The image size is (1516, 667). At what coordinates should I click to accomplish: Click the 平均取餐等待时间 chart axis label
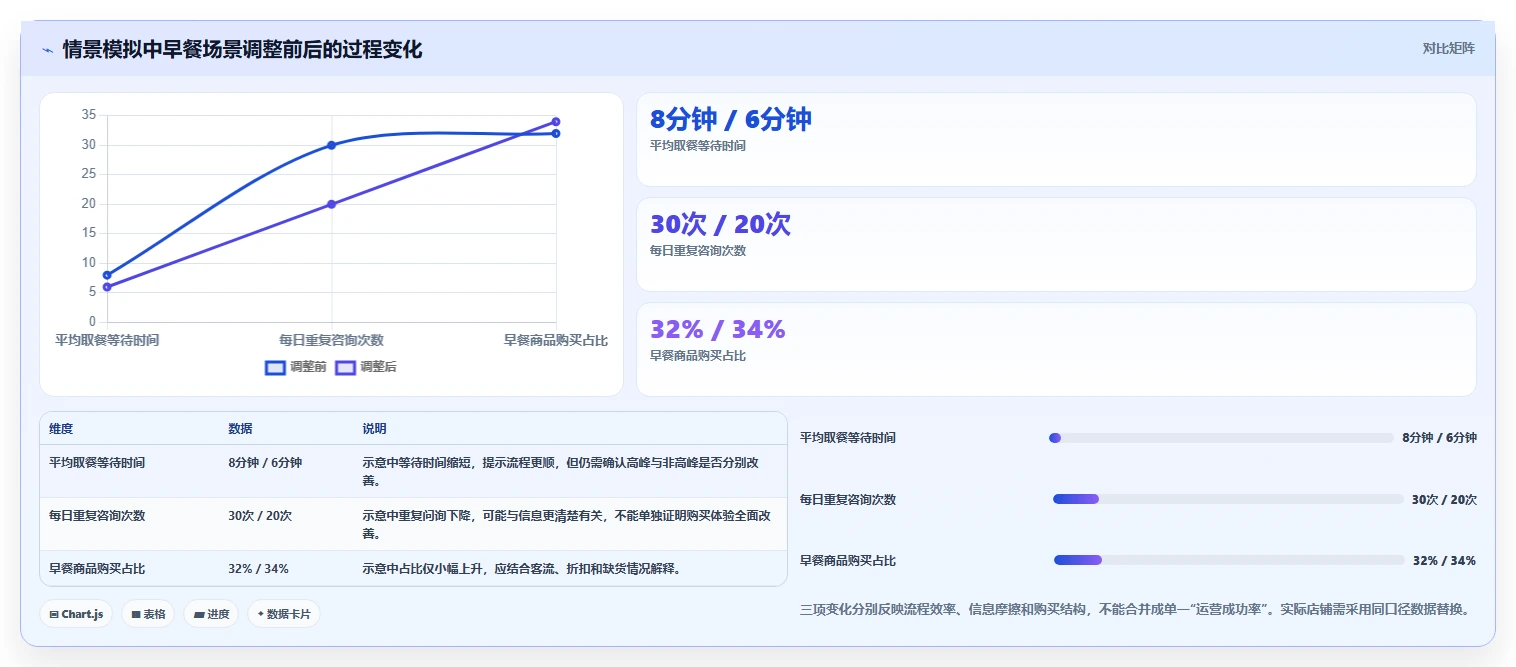pyautogui.click(x=107, y=340)
